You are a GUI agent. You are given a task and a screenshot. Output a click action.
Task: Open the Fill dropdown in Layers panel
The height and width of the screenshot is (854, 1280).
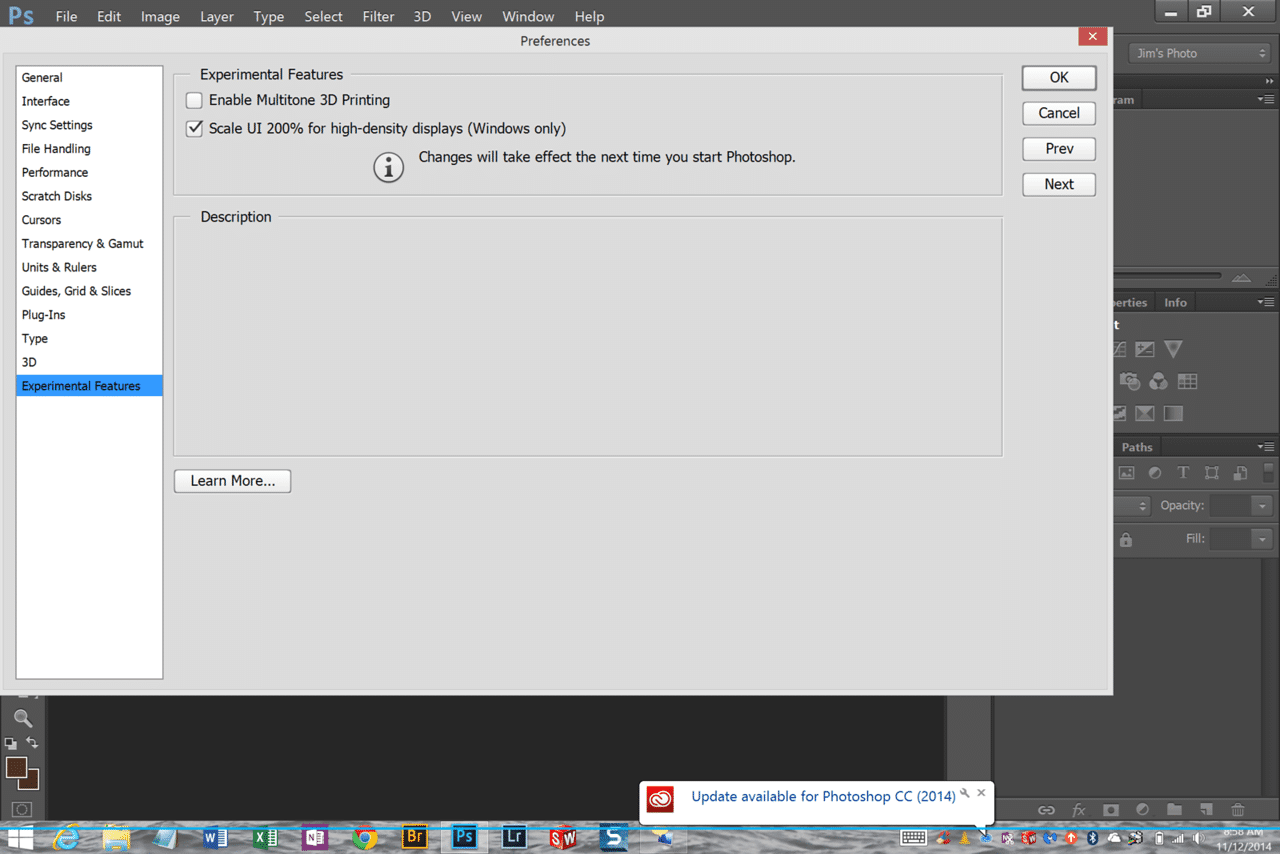pyautogui.click(x=1262, y=539)
